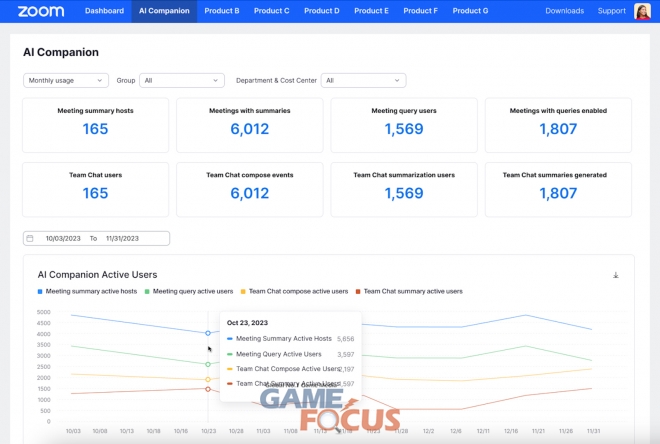Click Meeting Query Active Users tooltip row
The width and height of the screenshot is (660, 444).
click(290, 354)
